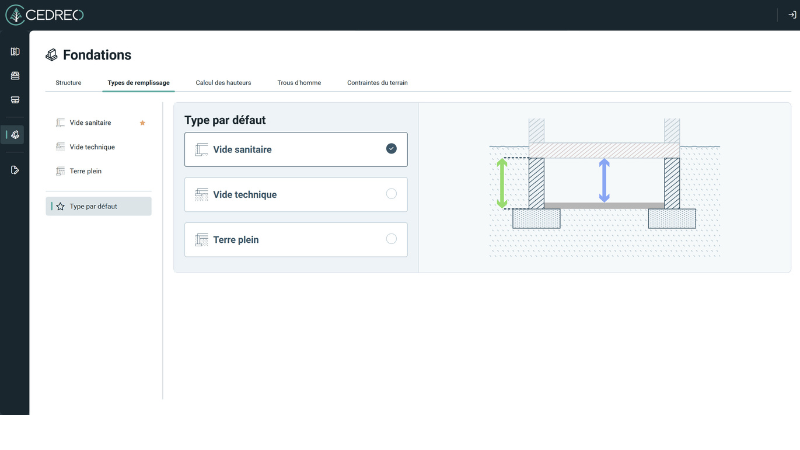Open Vide sanitaire in left list
Image resolution: width=800 pixels, height=450 pixels.
pyautogui.click(x=98, y=122)
